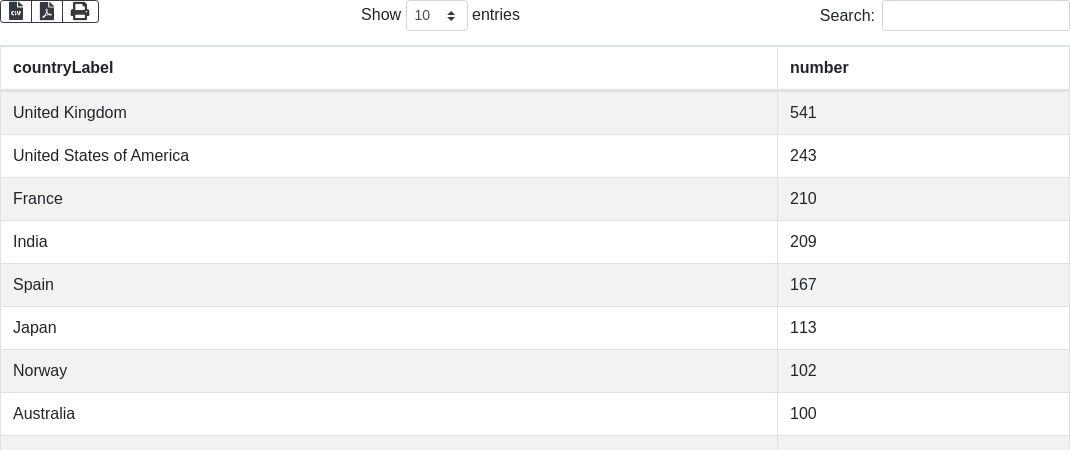Click the India country cell
Viewport: 1070px width, 450px height.
[x=30, y=242]
